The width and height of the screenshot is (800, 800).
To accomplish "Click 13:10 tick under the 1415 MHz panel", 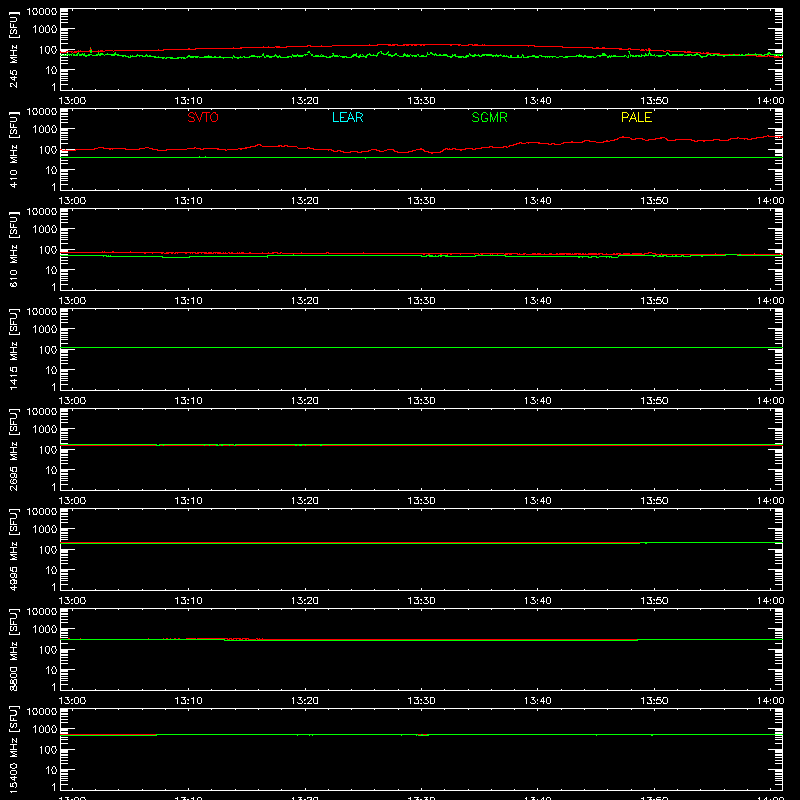I will (188, 401).
